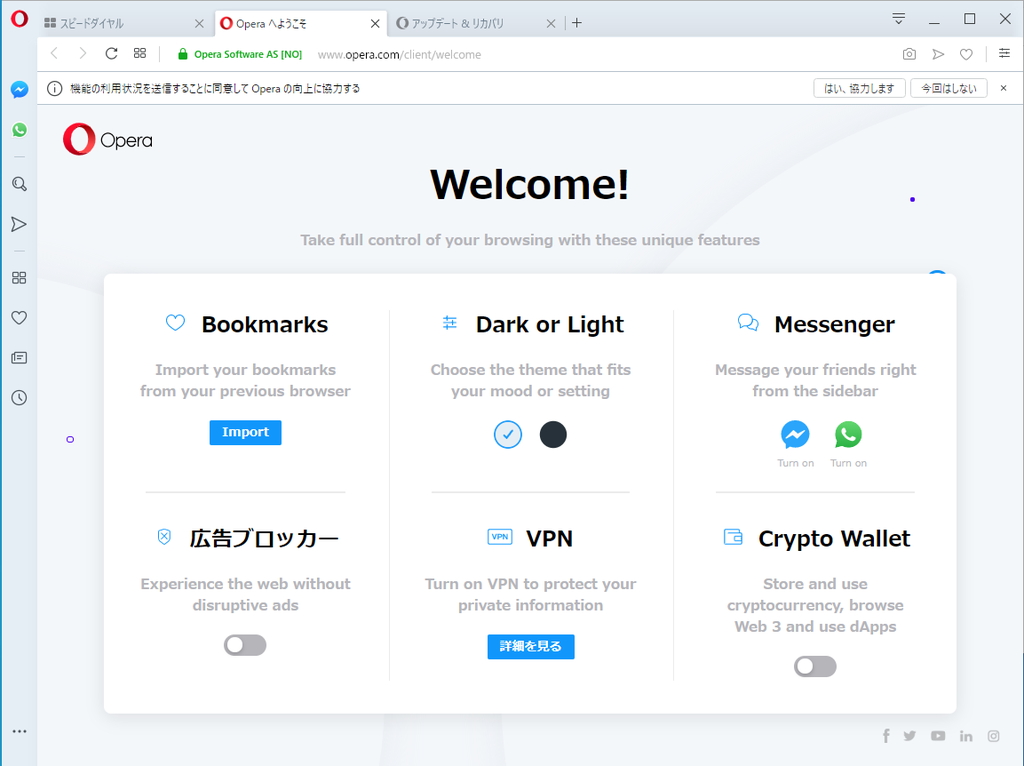Click the Import bookmarks button
This screenshot has width=1024, height=766.
(245, 432)
